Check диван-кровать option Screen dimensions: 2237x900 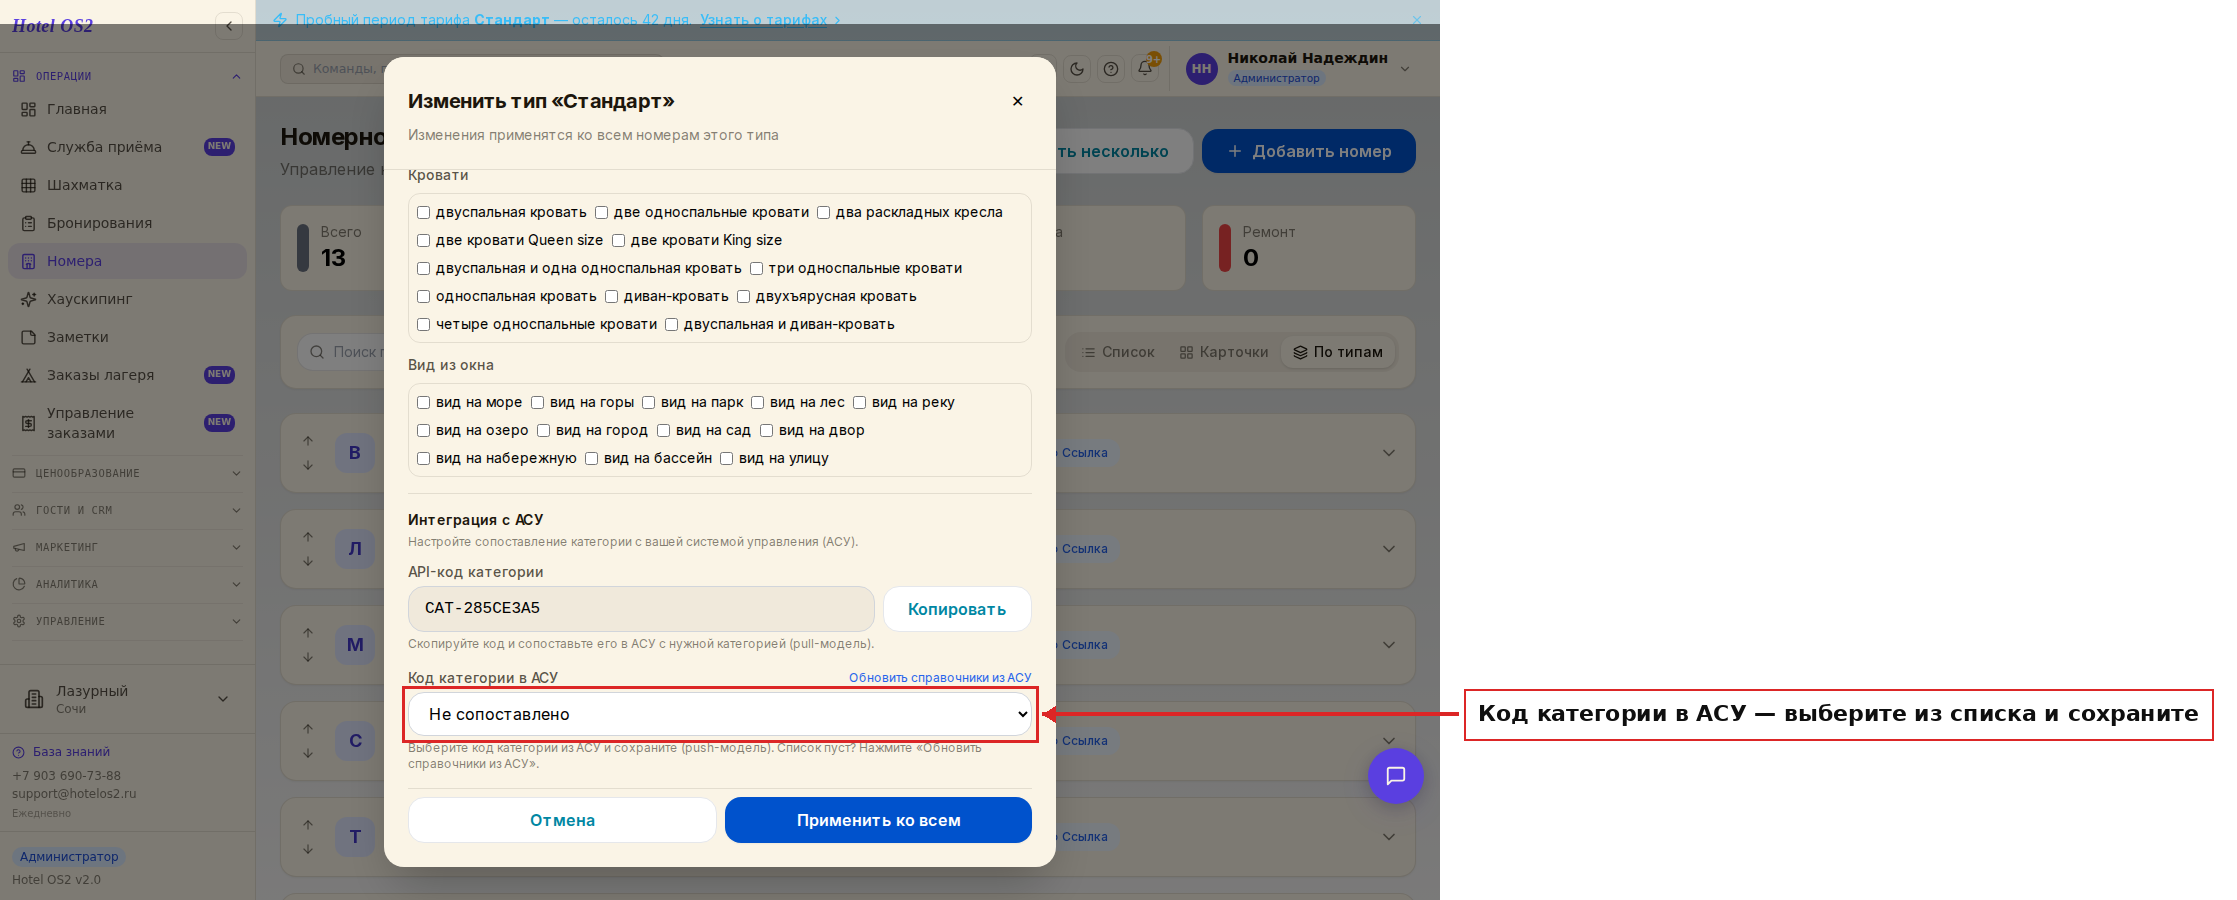click(612, 296)
